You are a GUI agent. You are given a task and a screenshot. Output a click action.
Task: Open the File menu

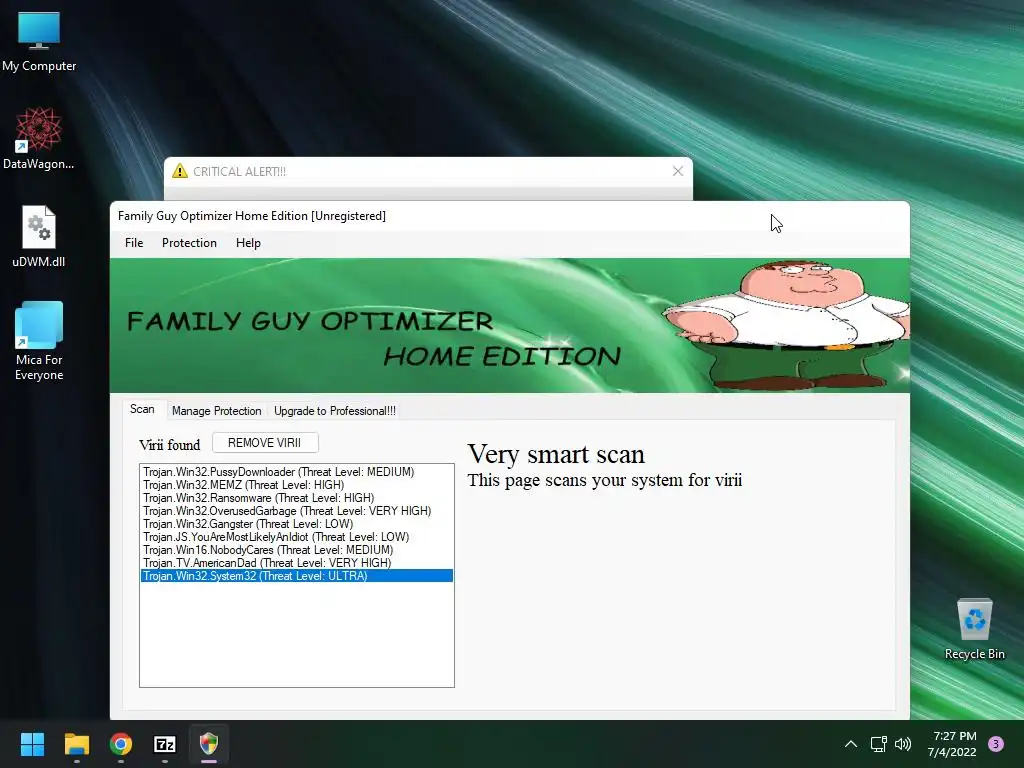[x=134, y=243]
